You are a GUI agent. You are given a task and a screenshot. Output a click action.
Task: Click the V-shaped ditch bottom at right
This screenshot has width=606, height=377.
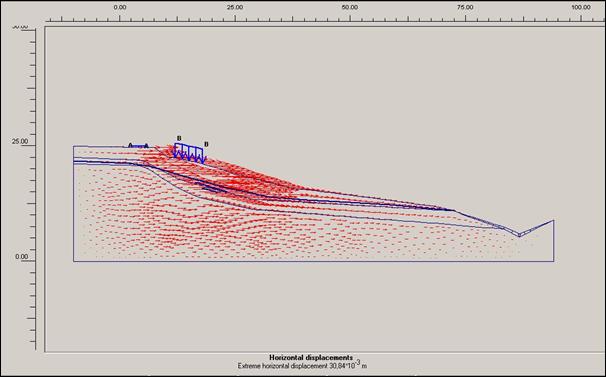pyautogui.click(x=519, y=235)
